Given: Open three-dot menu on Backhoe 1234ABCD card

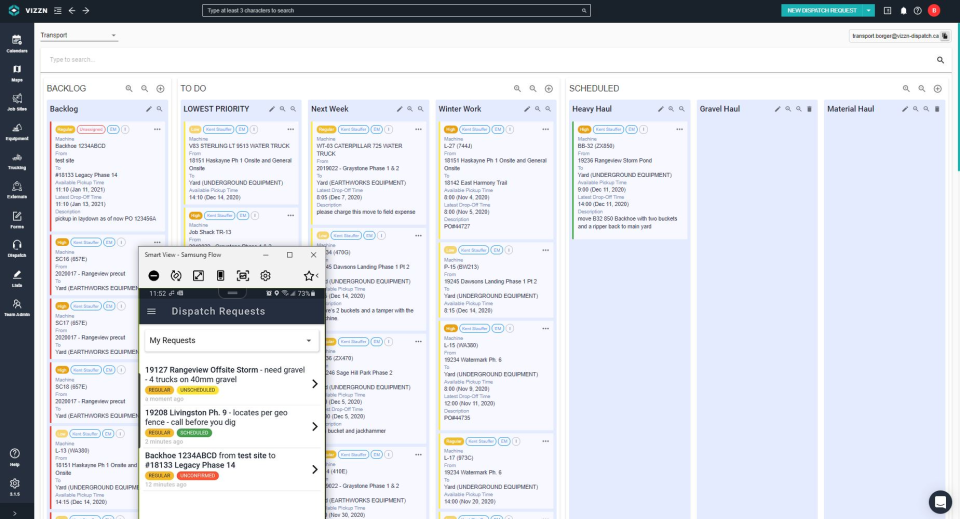Looking at the screenshot, I should click(157, 130).
